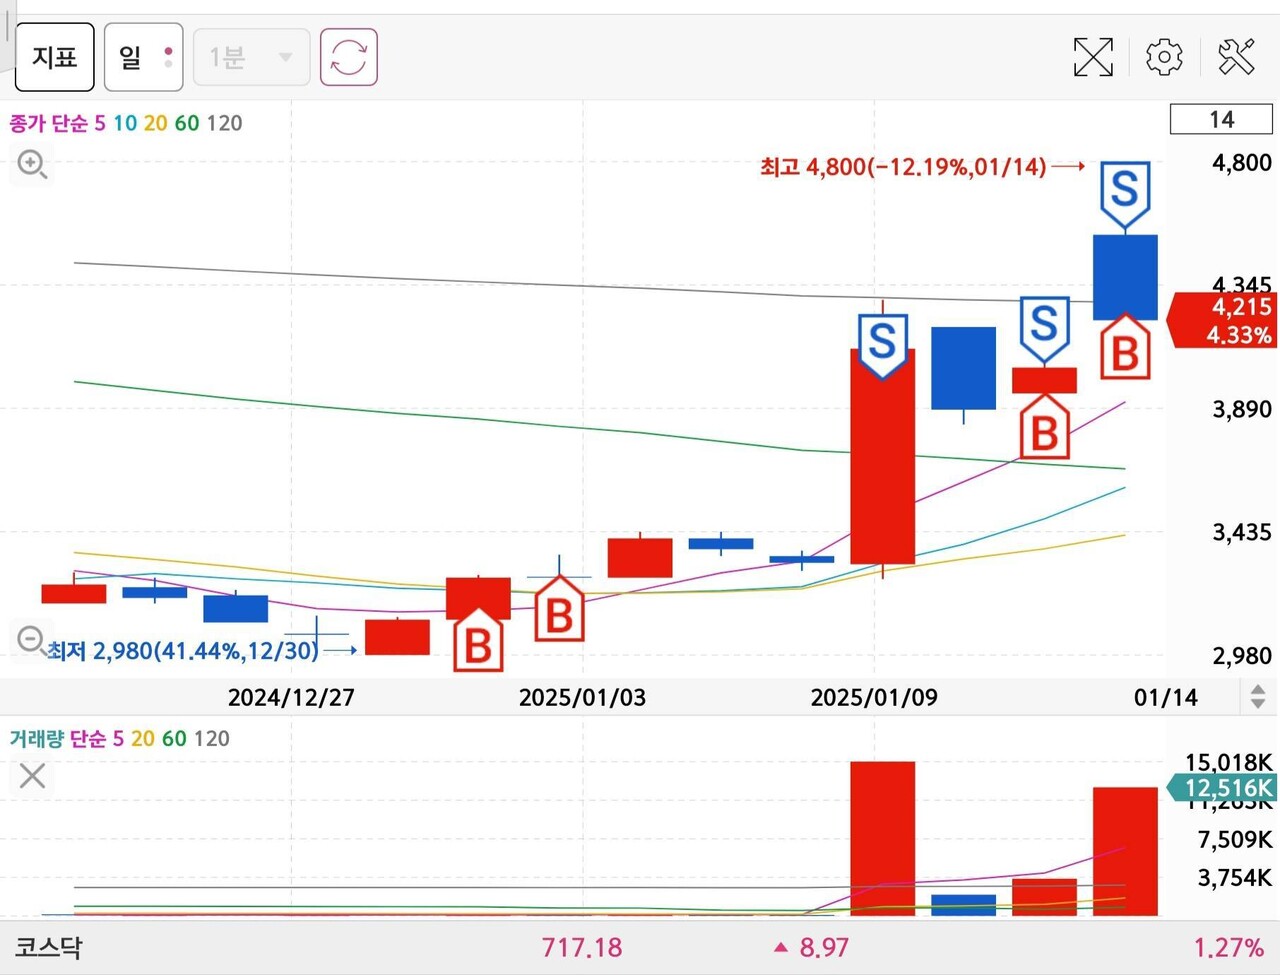Image resolution: width=1280 pixels, height=975 pixels.
Task: Expand the 1분 interval dropdown
Action: pos(251,57)
